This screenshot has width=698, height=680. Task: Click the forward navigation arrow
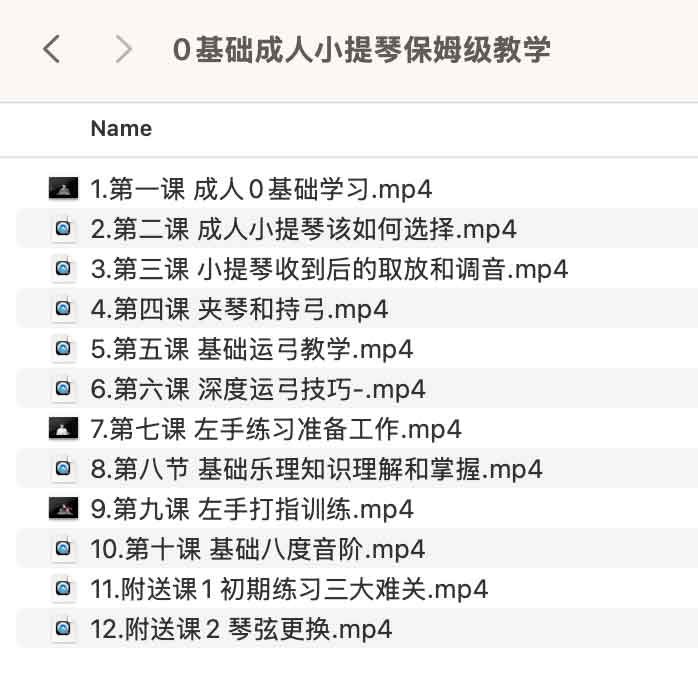[x=124, y=49]
